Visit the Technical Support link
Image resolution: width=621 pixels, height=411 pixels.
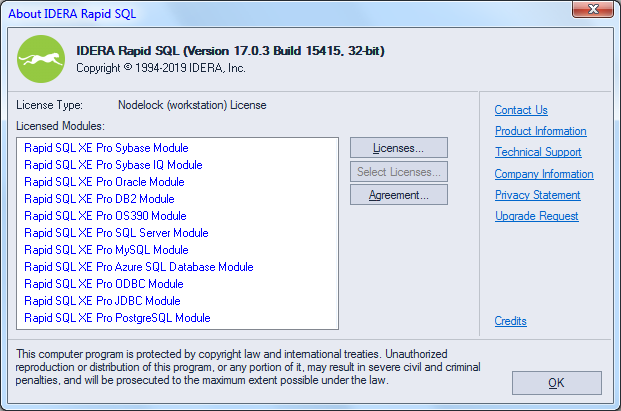click(x=538, y=152)
